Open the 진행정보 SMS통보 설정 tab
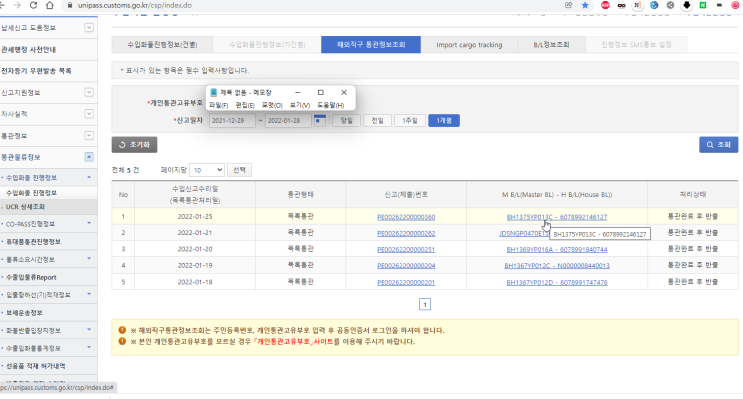 (x=636, y=45)
